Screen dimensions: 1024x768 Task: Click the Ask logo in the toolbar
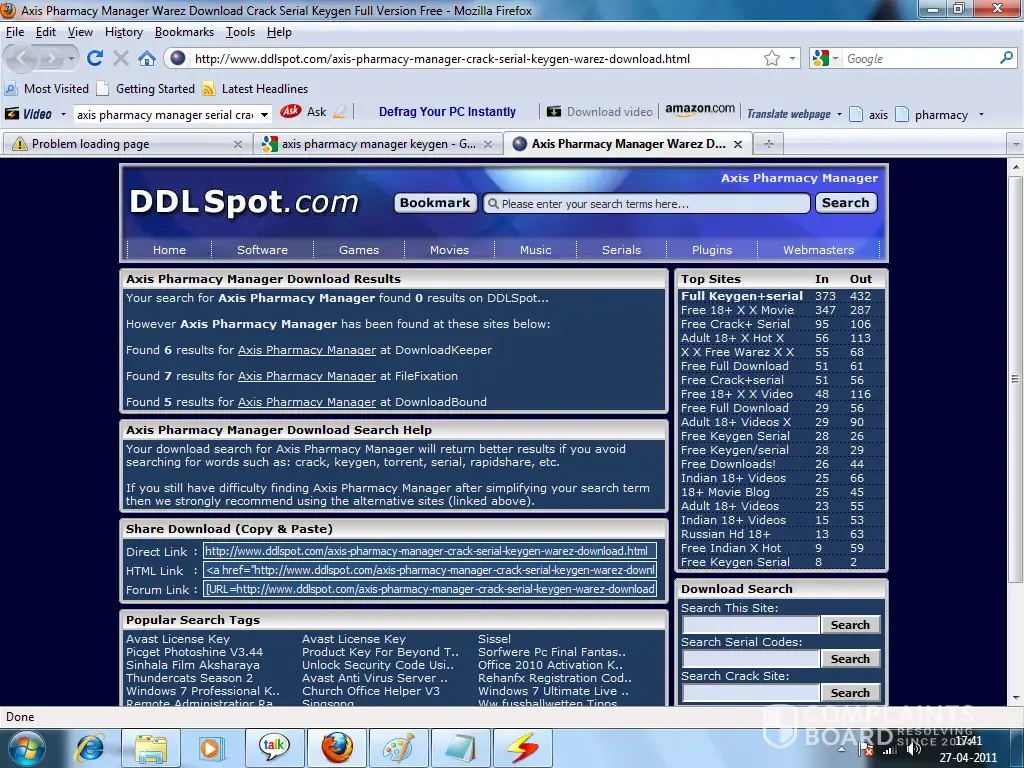(291, 112)
